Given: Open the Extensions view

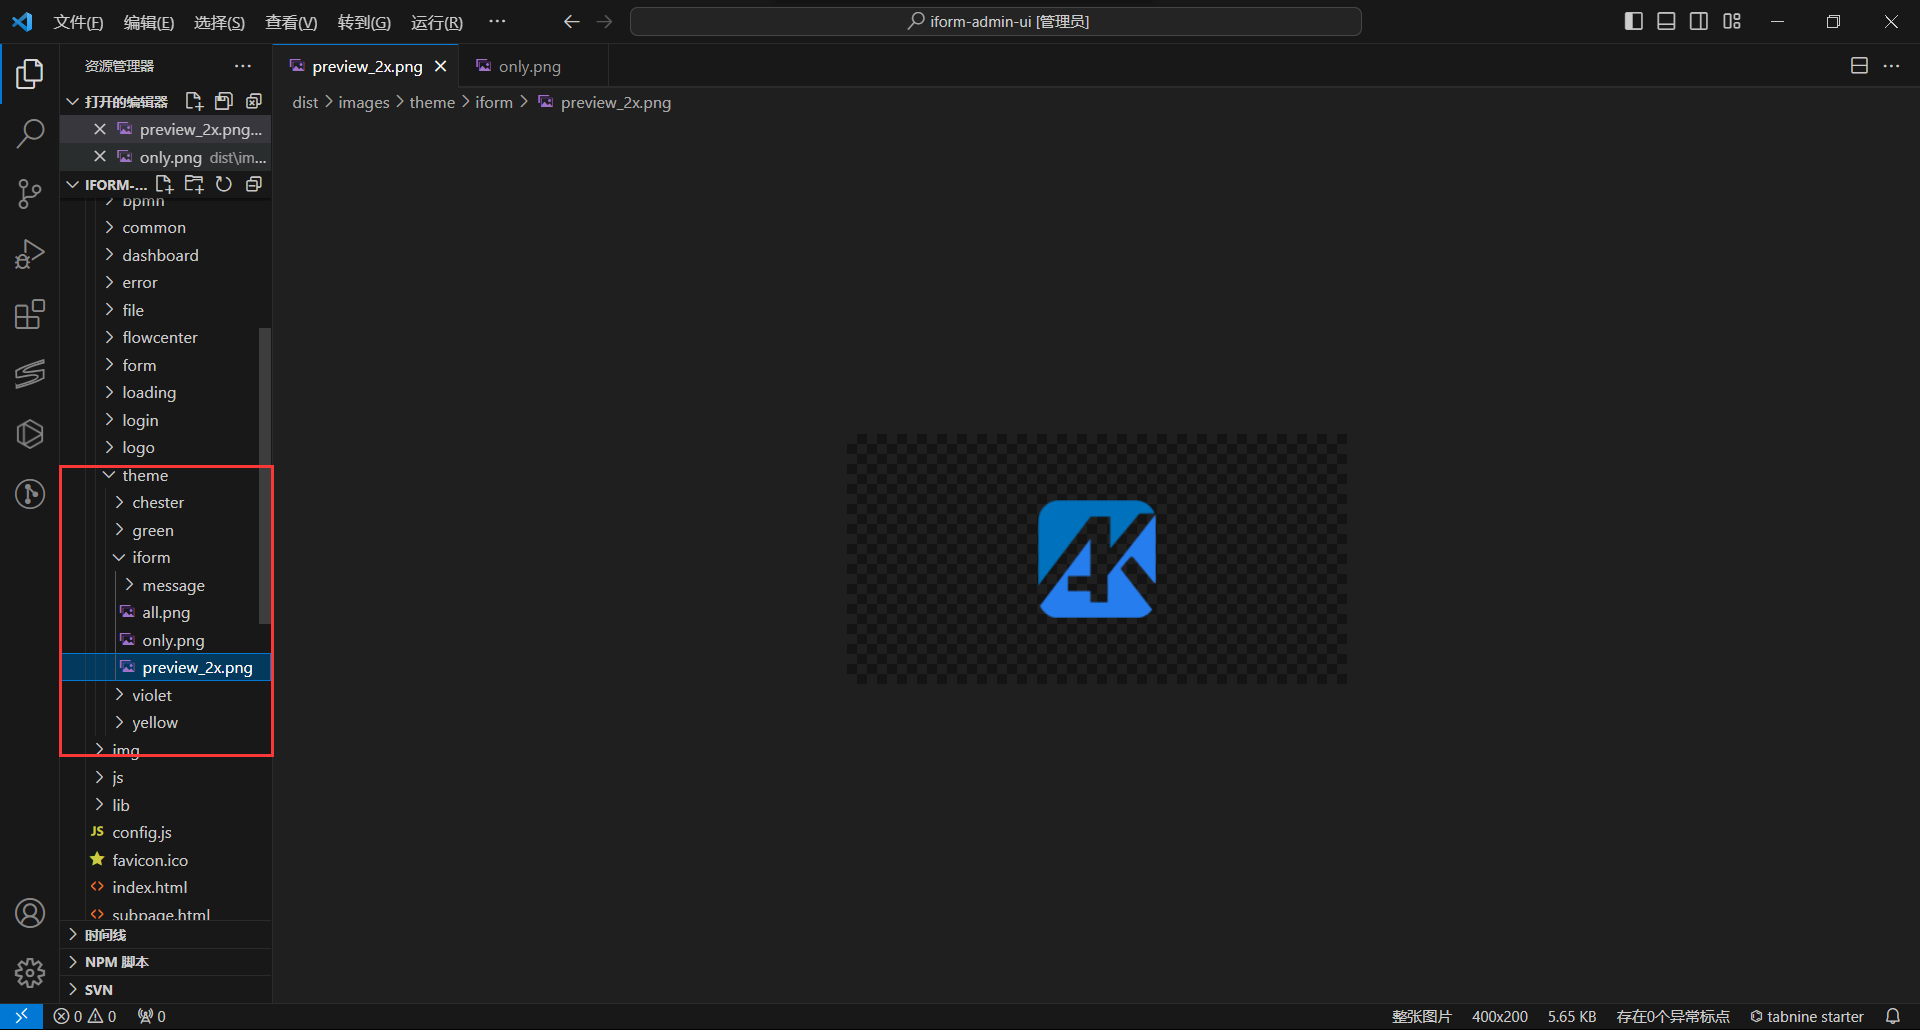Looking at the screenshot, I should coord(30,314).
